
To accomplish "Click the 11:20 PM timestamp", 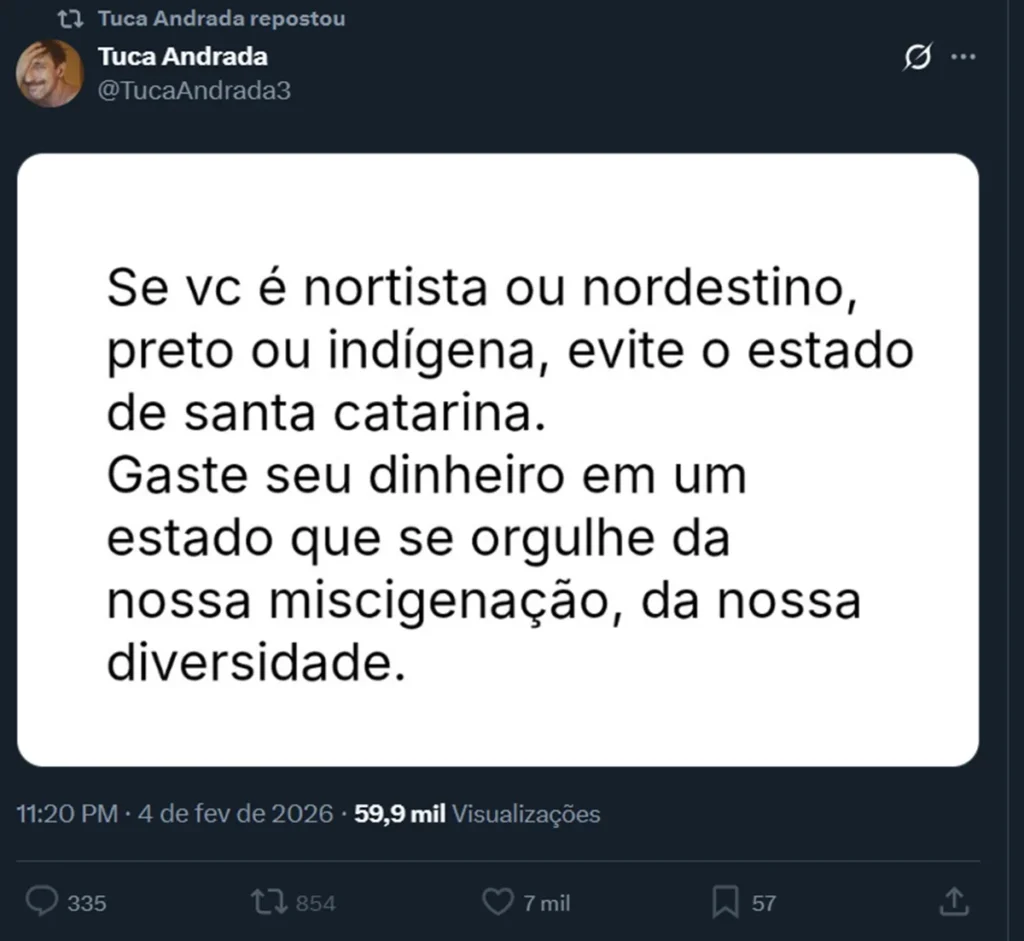I will (67, 814).
